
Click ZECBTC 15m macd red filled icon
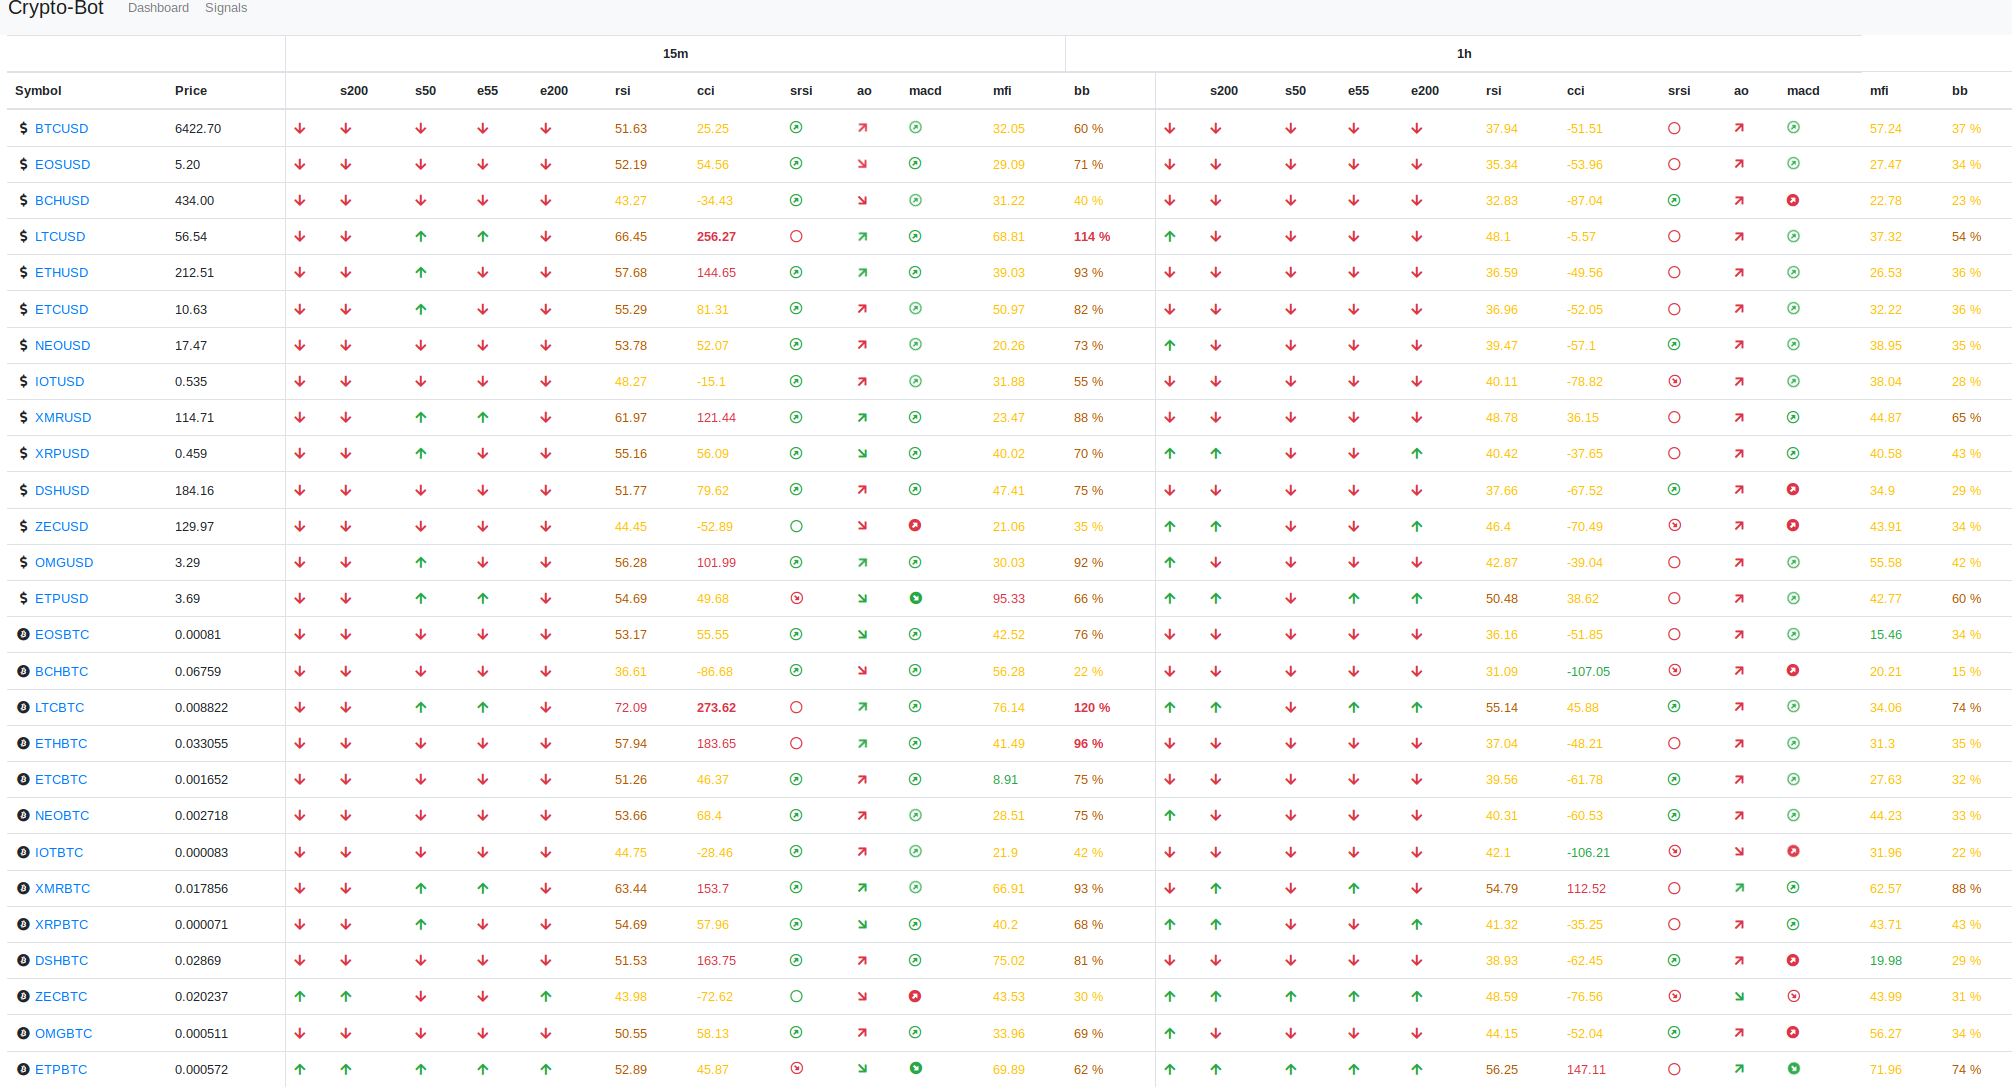915,996
